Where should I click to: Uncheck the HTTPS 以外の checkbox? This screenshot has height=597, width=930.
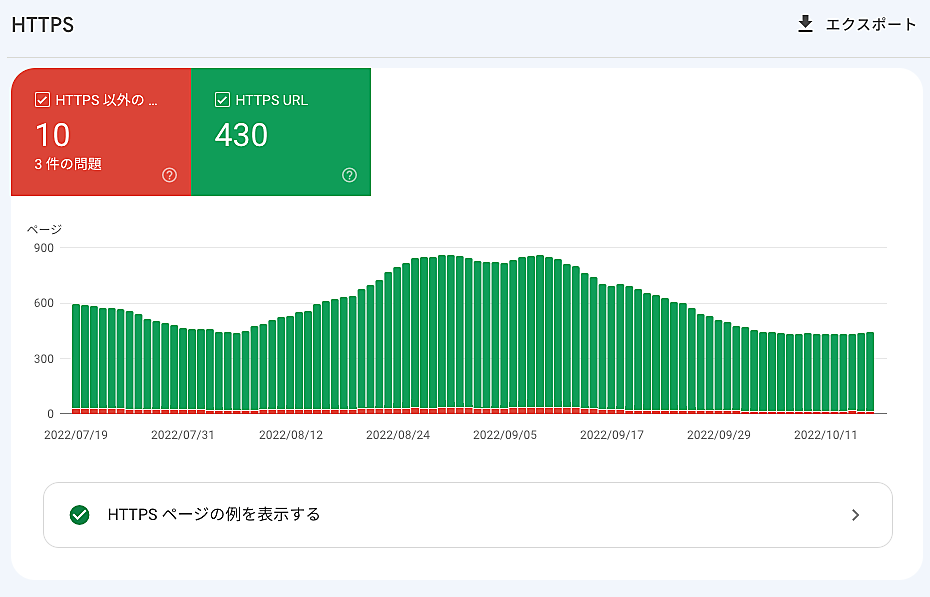pos(42,100)
